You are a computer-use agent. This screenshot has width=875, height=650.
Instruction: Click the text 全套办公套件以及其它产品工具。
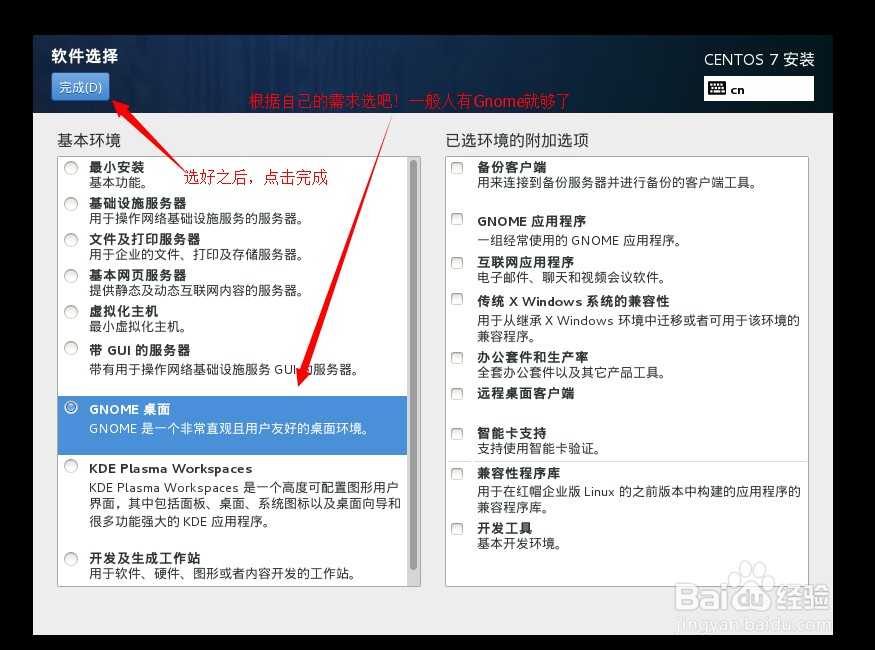click(x=571, y=372)
